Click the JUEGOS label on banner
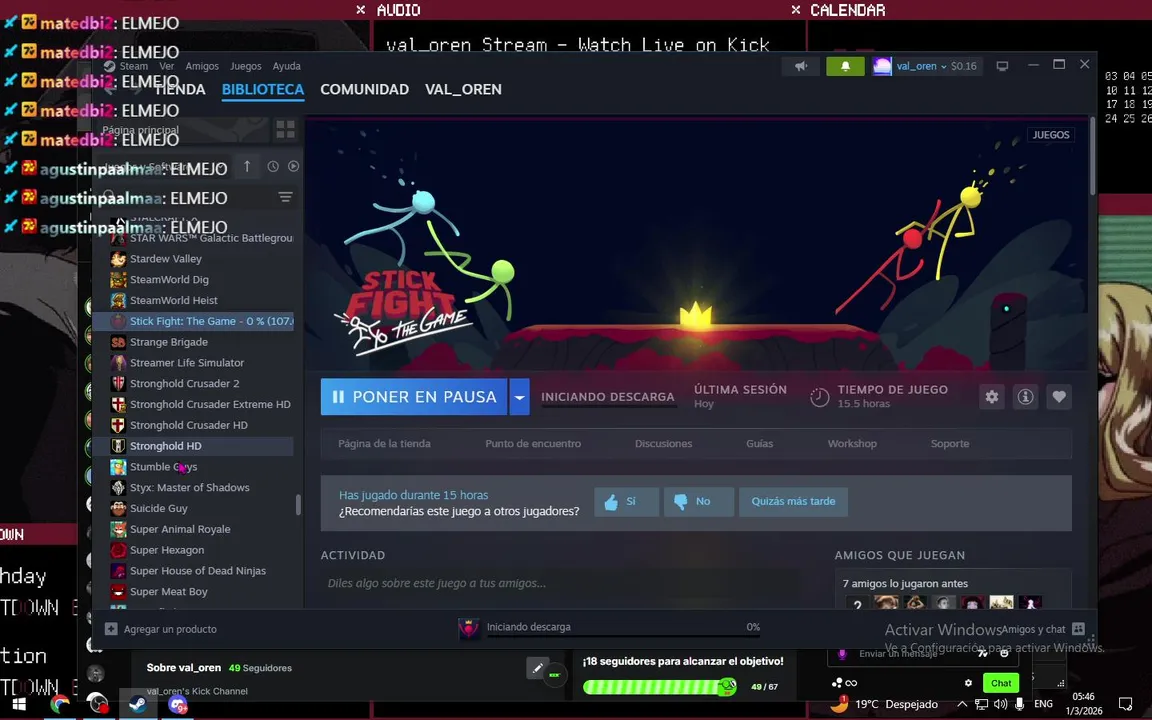 (x=1051, y=135)
